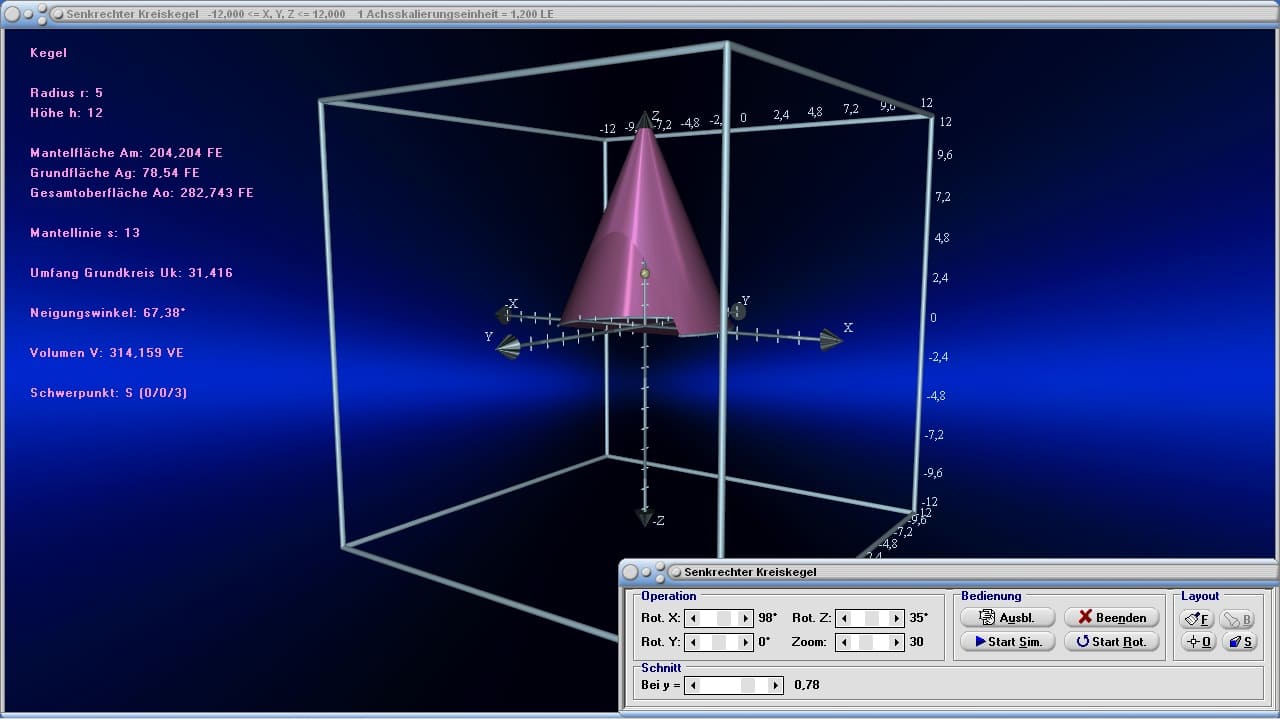The width and height of the screenshot is (1280, 720).
Task: Click the Schnitt 'Bei y' slider thumb
Action: (x=748, y=685)
